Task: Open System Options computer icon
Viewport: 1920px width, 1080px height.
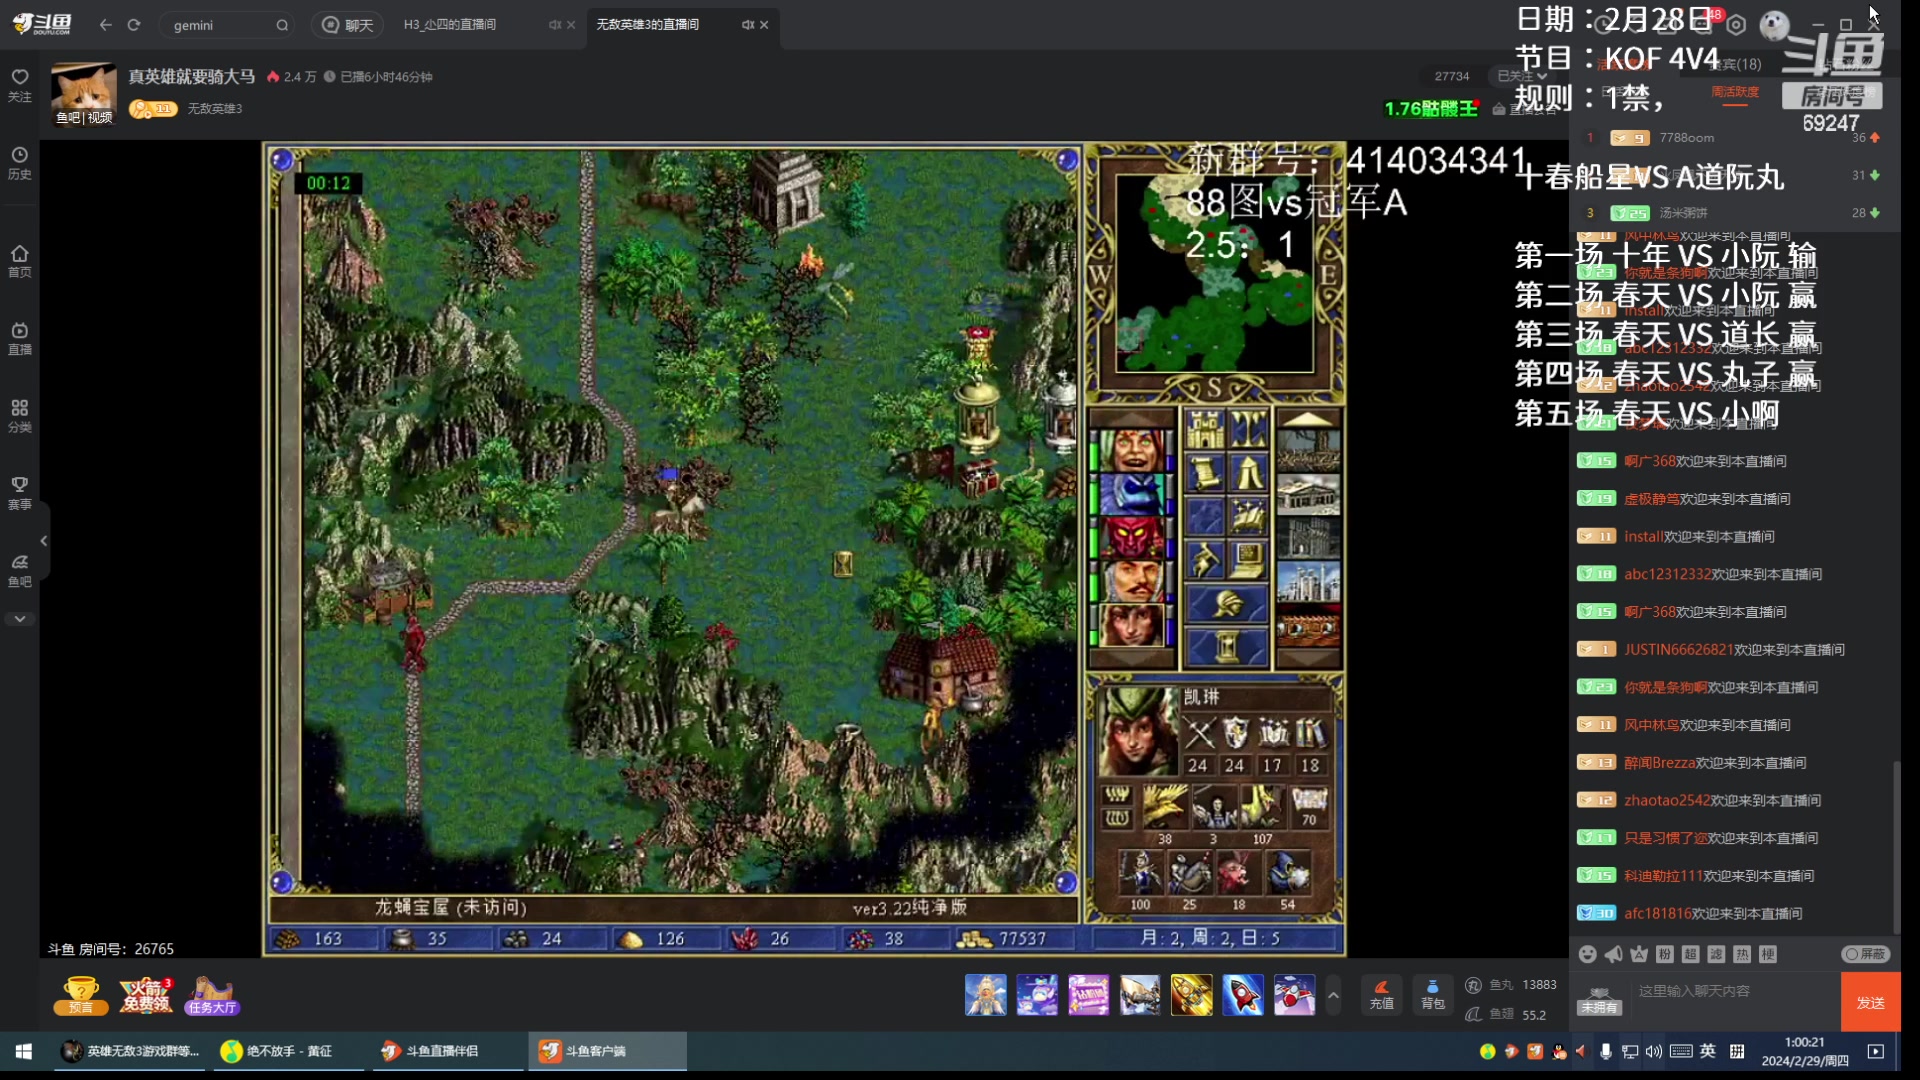Action: 1249,560
